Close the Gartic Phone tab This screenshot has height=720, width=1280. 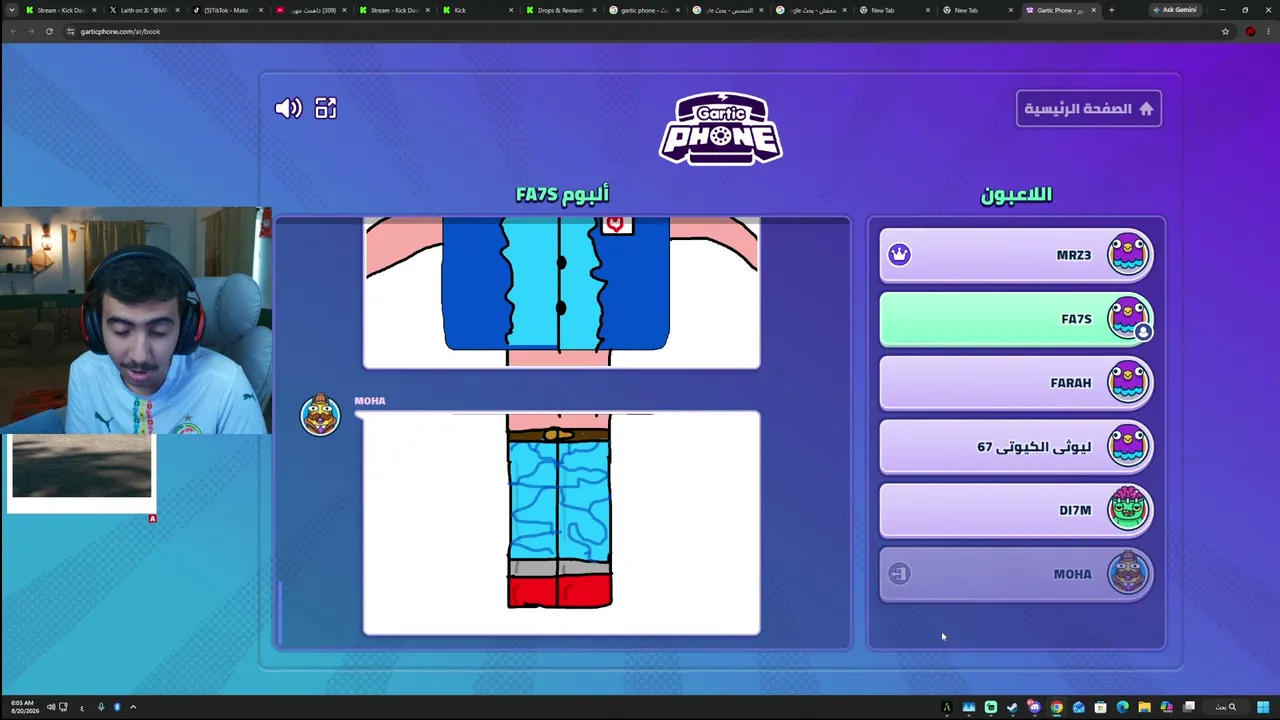point(1094,10)
